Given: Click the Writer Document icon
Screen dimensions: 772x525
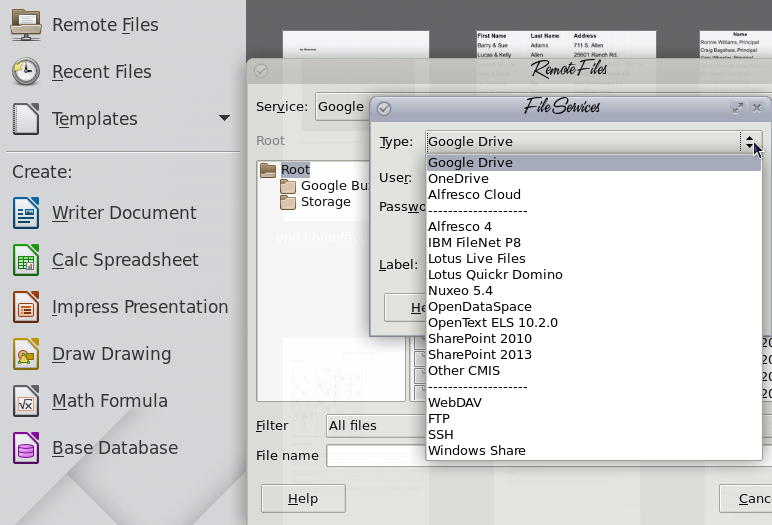Looking at the screenshot, I should [26, 213].
